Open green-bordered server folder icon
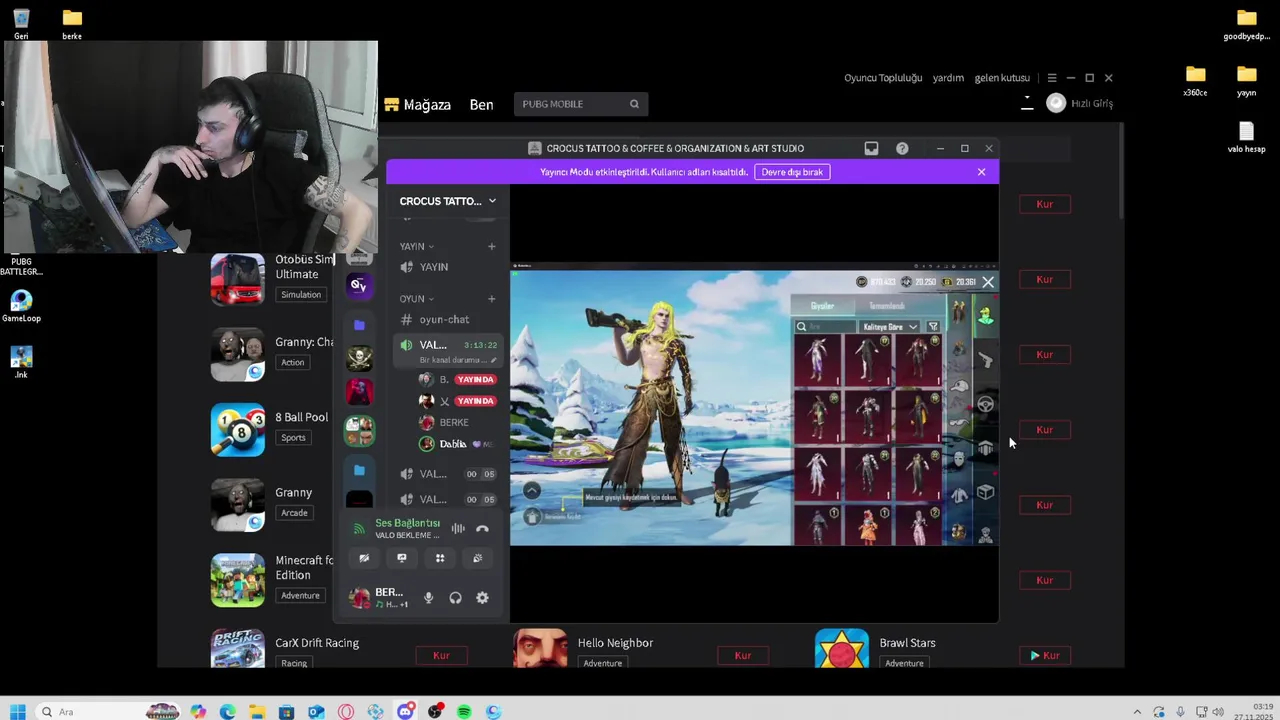This screenshot has width=1280, height=720. tap(359, 430)
